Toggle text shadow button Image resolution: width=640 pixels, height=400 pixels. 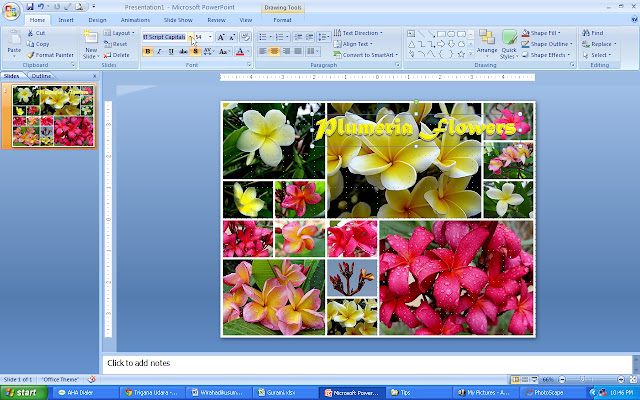pyautogui.click(x=196, y=51)
